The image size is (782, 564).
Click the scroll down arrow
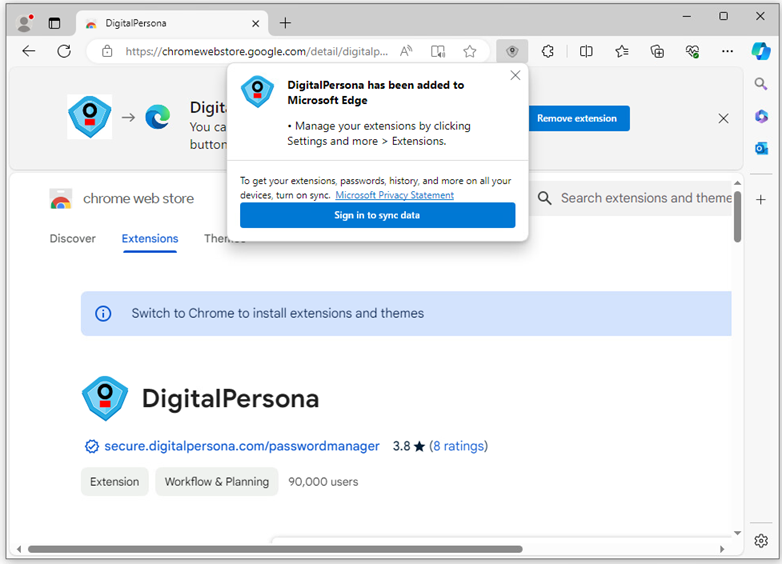click(x=737, y=533)
